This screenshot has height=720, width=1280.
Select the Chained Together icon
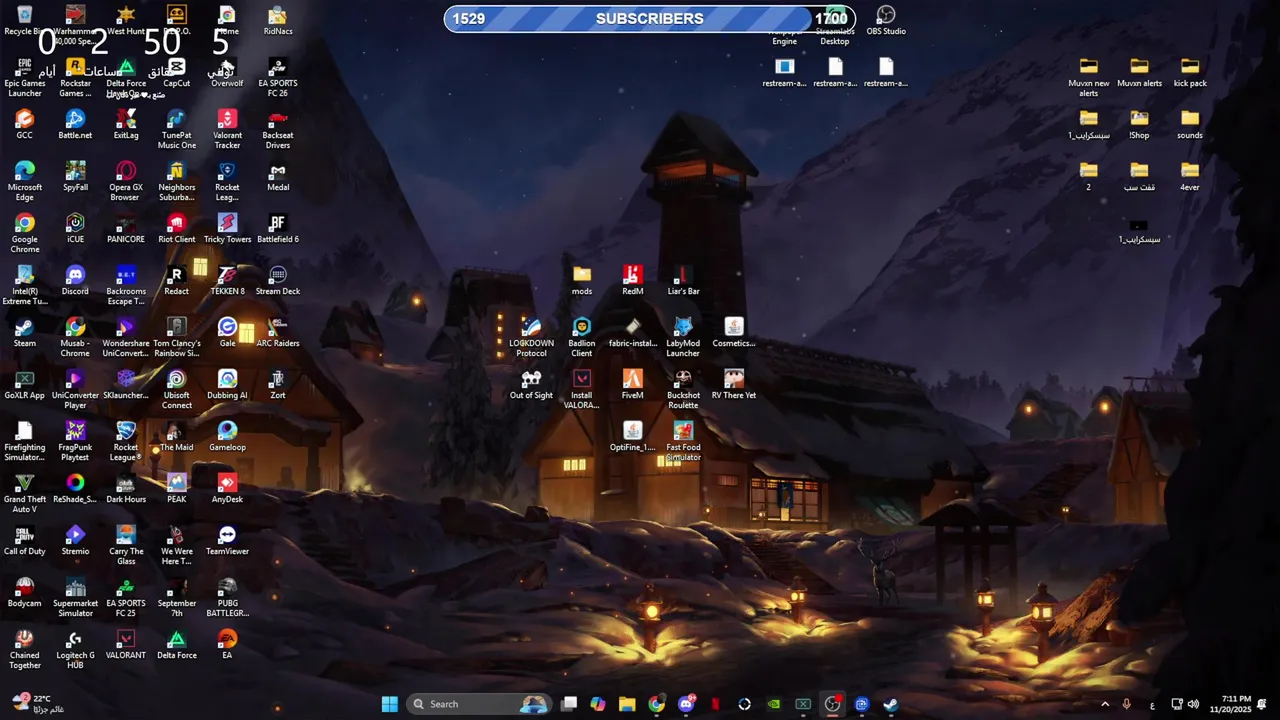[x=25, y=650]
